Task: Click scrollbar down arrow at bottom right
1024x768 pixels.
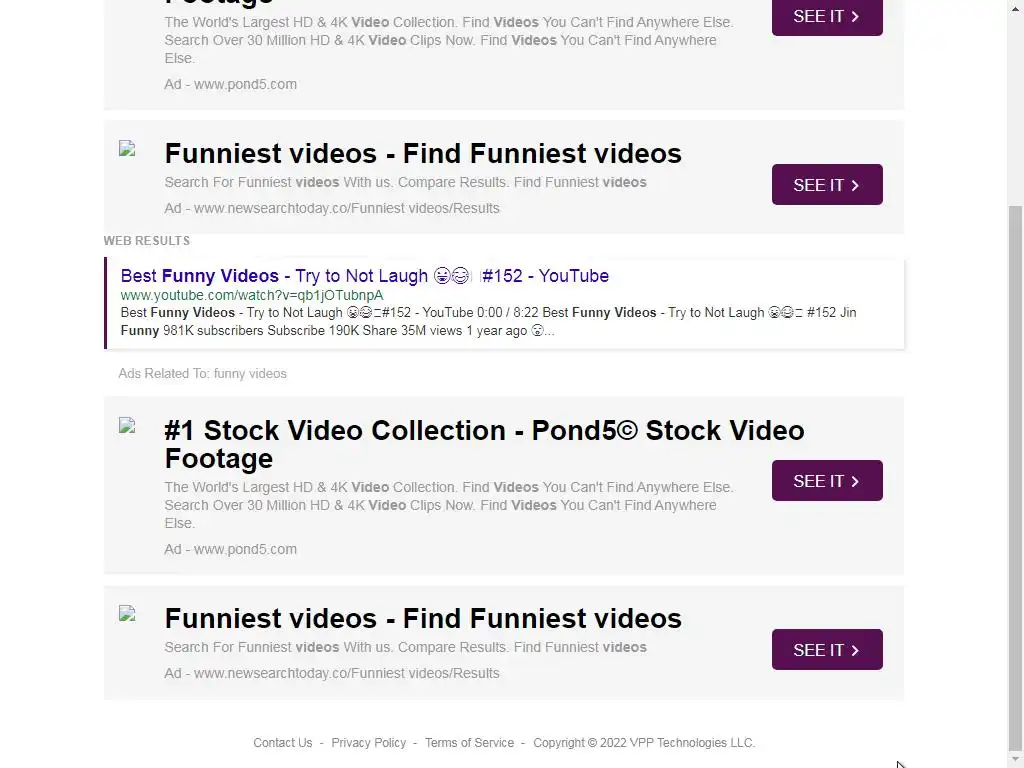Action: [1016, 760]
